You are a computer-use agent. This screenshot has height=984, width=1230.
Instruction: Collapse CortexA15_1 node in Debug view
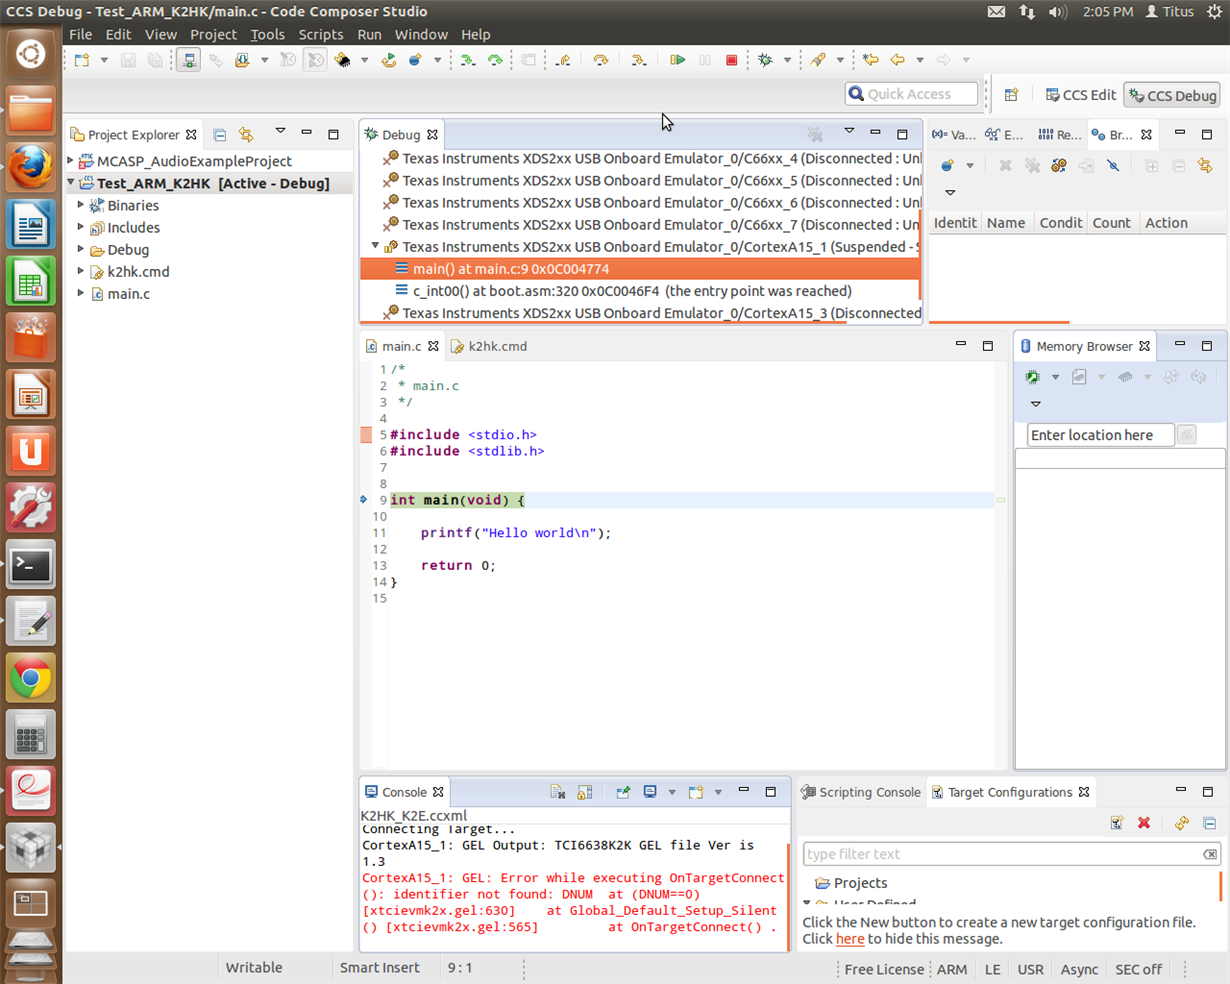click(375, 246)
